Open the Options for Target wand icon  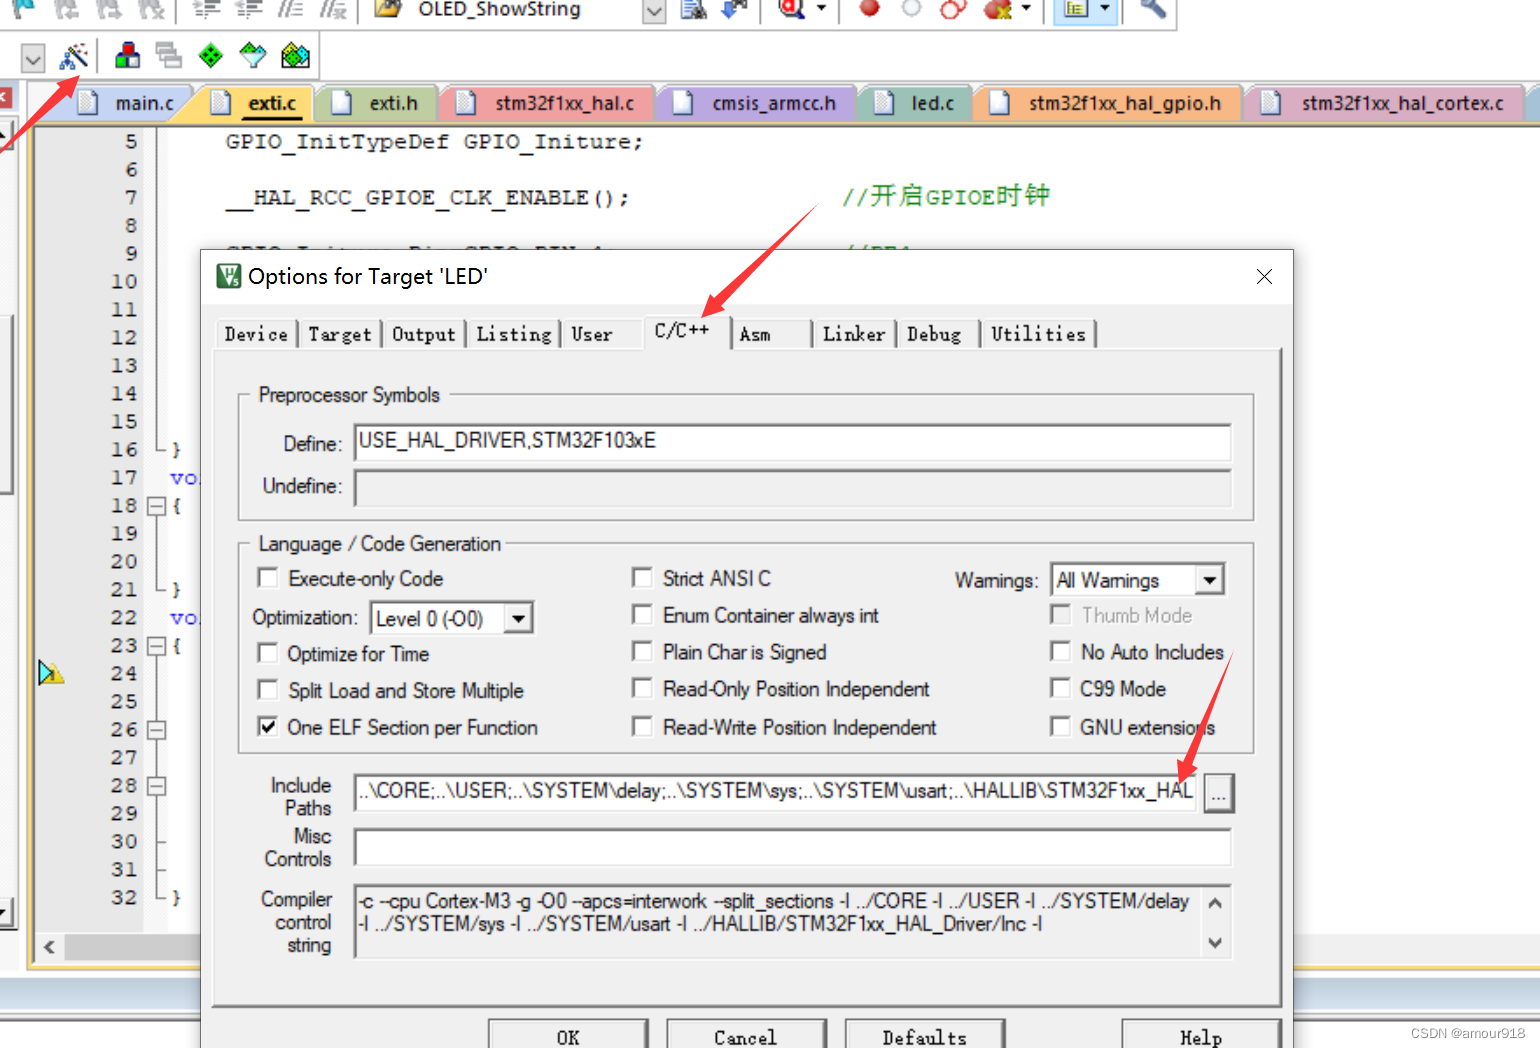click(x=75, y=55)
